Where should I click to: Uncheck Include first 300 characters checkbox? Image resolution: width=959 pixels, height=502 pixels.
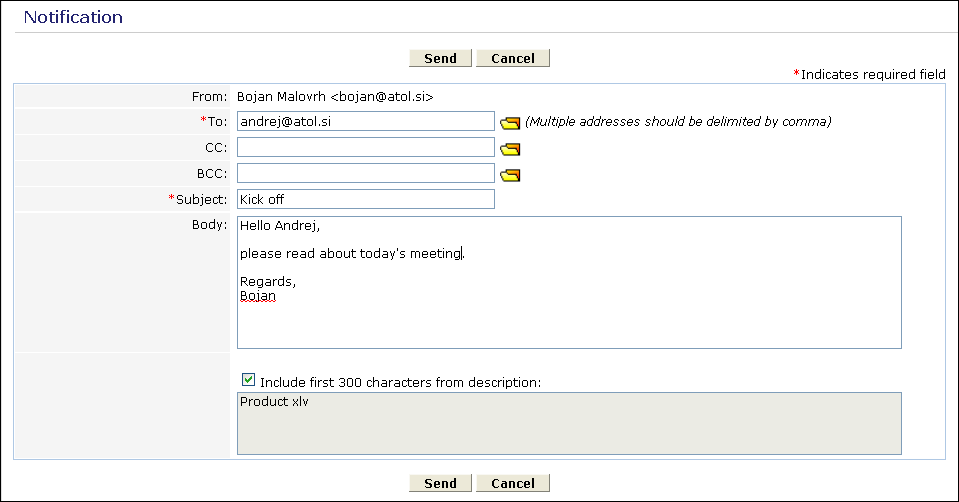pos(248,380)
